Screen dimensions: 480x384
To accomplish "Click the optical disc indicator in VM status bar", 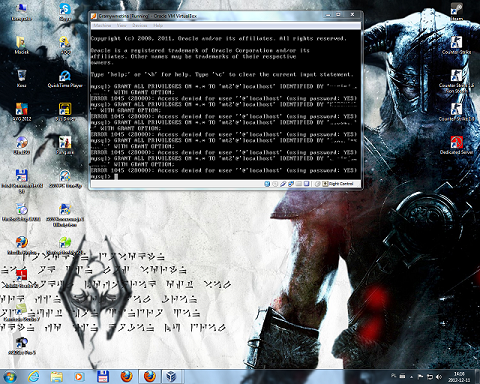I will point(275,184).
